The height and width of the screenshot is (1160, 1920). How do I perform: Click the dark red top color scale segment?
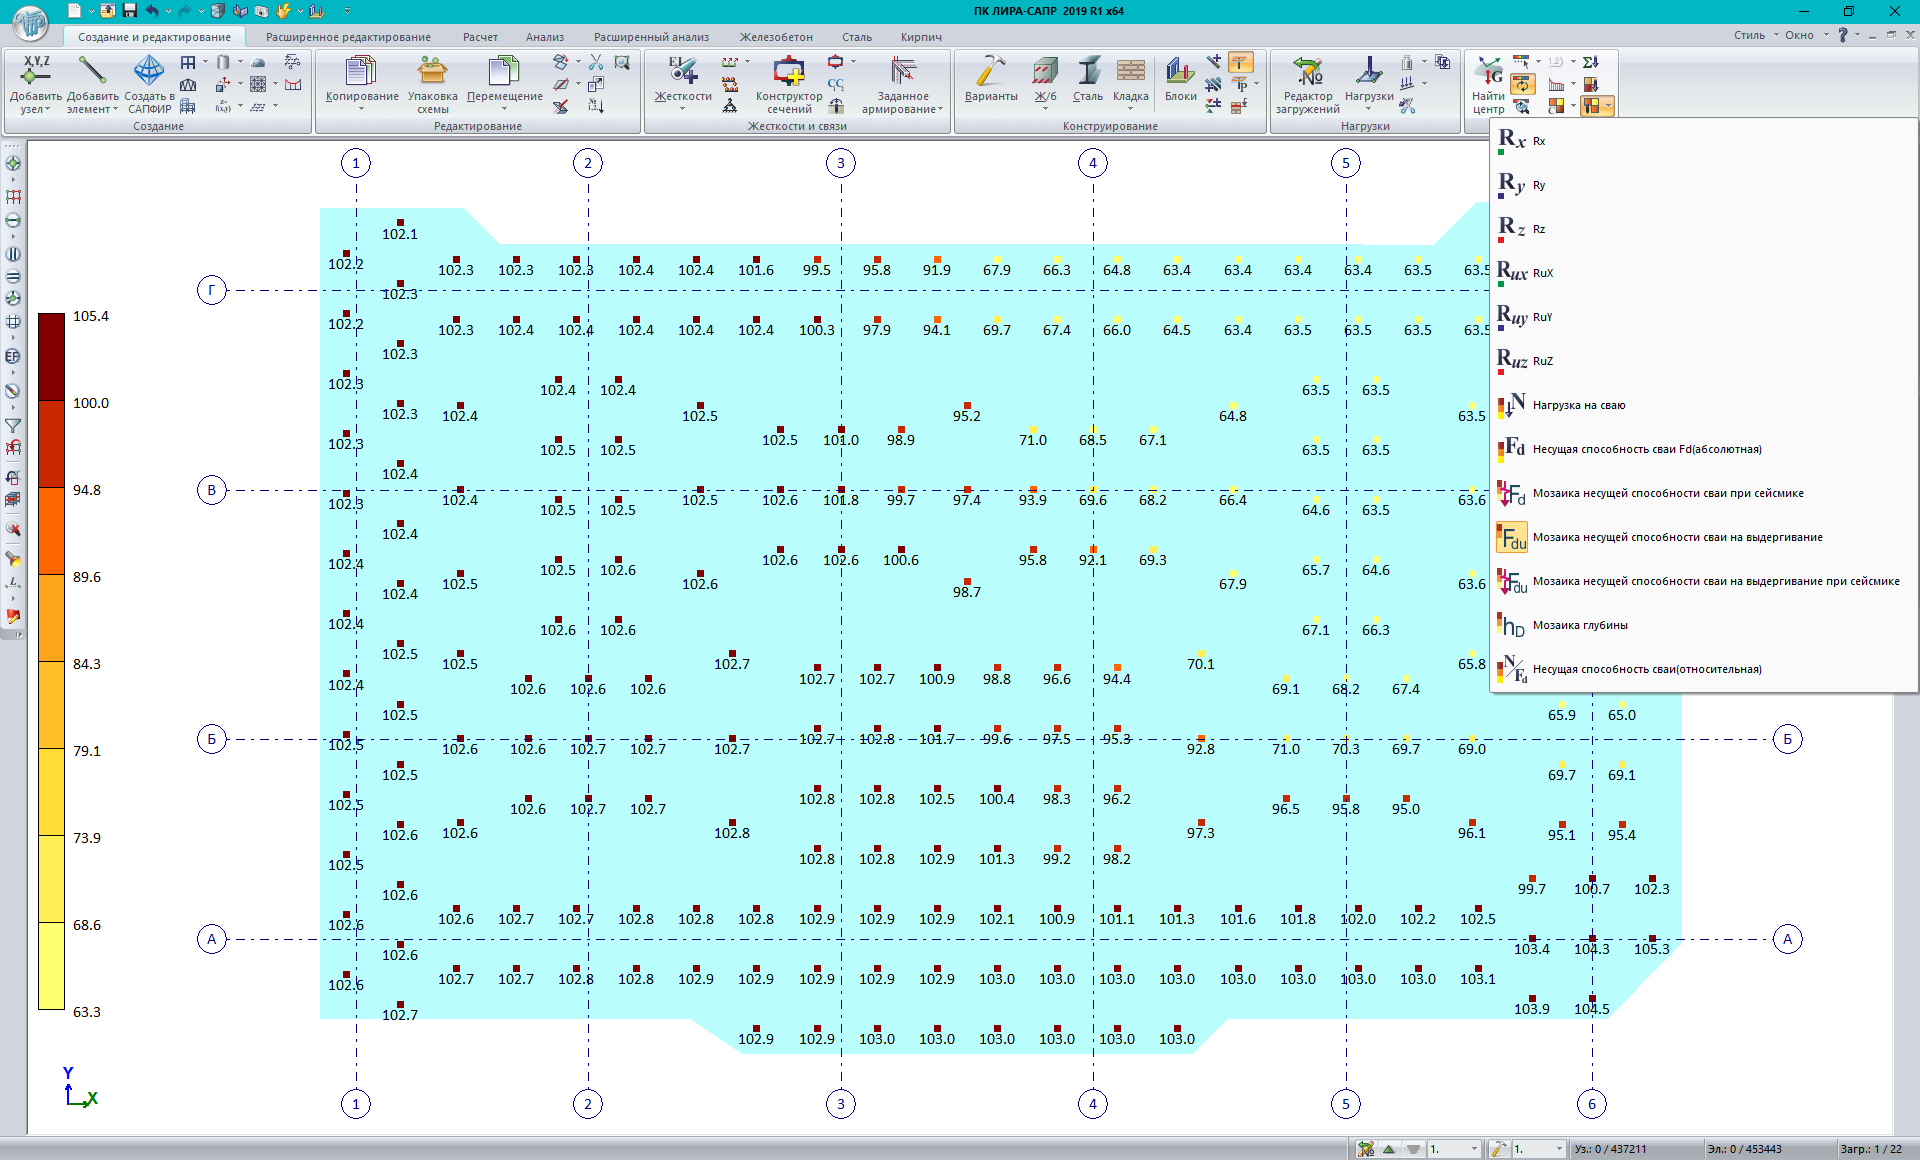click(51, 356)
